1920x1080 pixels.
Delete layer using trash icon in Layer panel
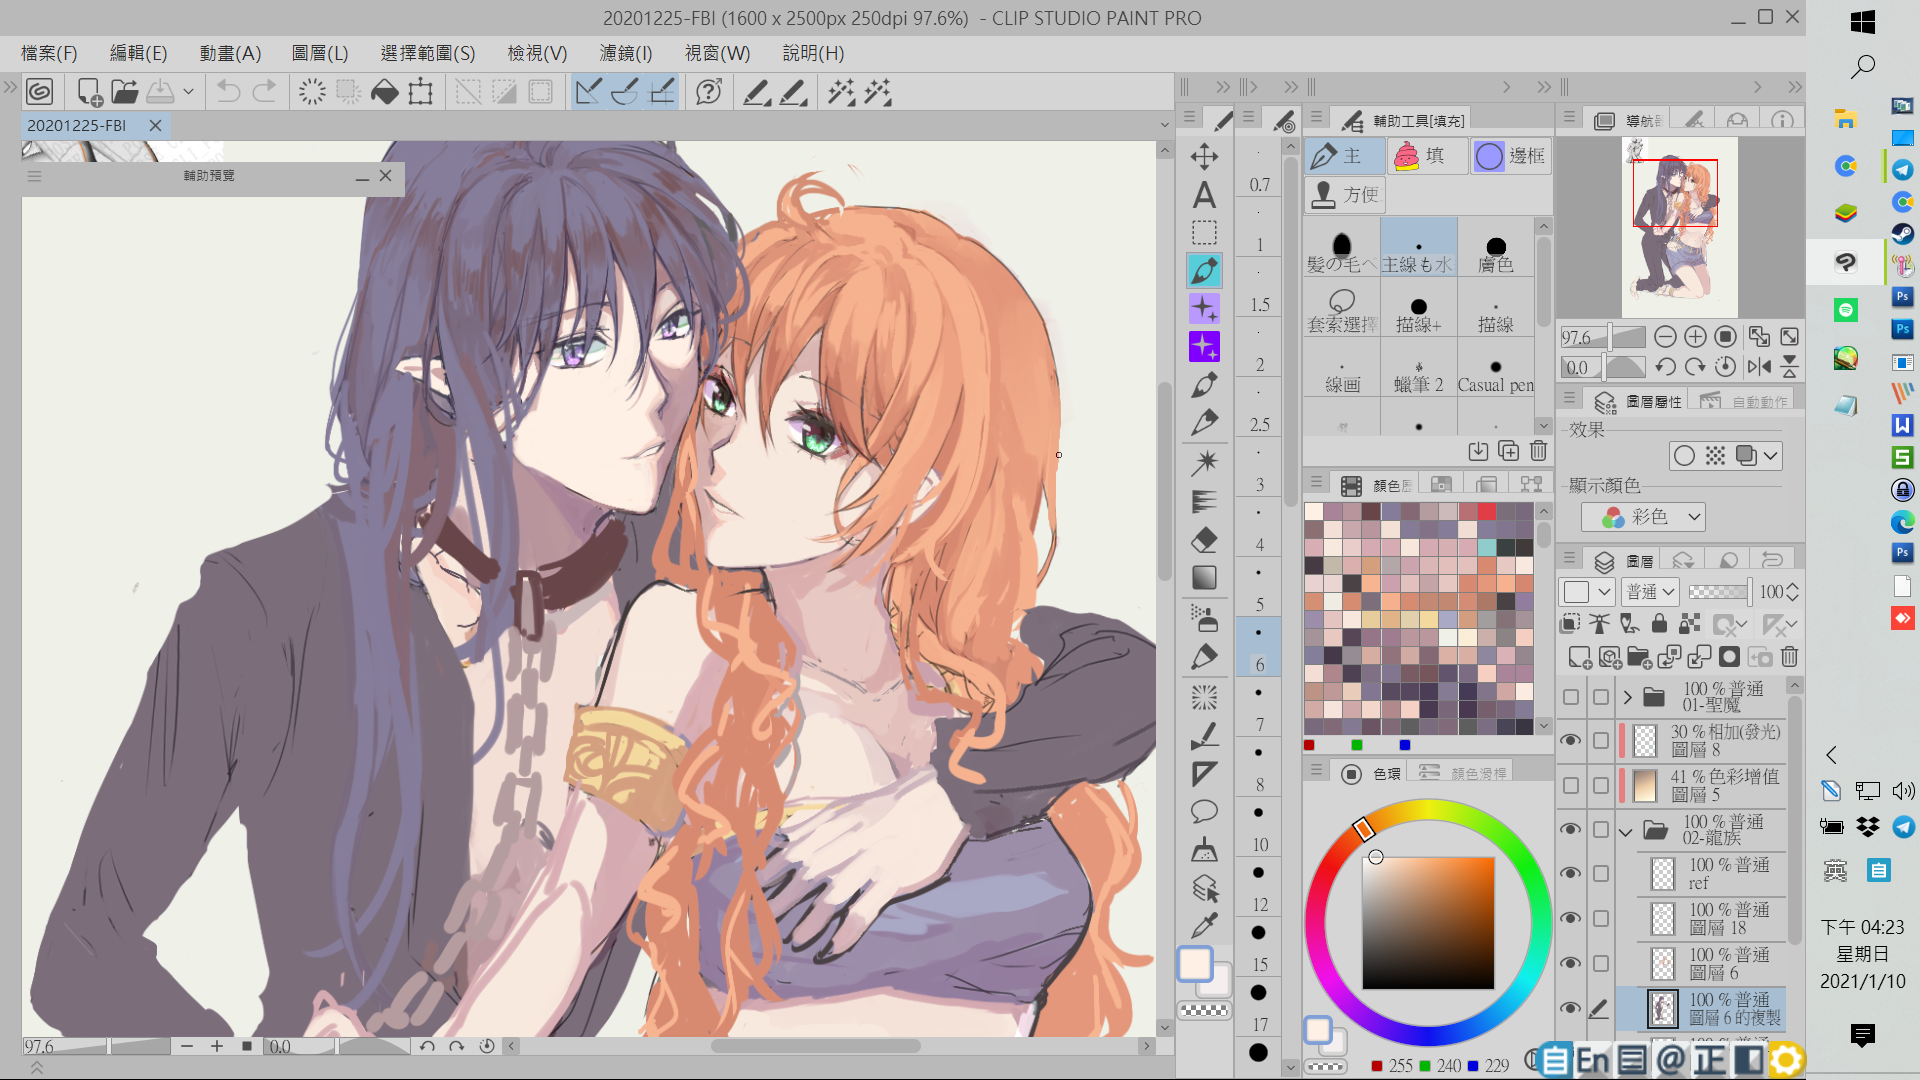(1789, 657)
